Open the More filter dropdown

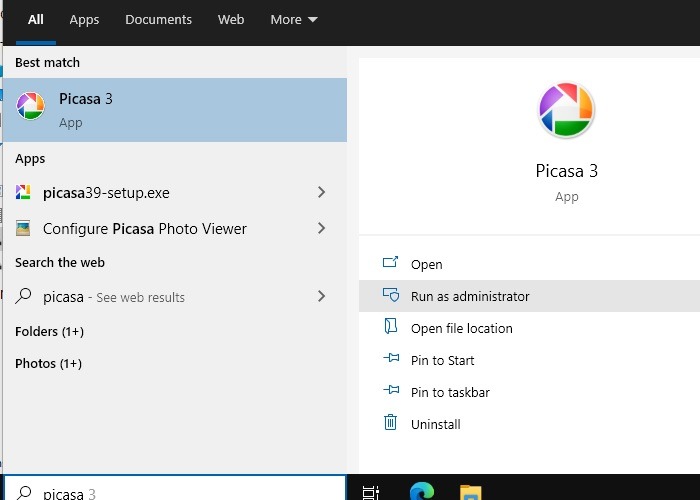294,20
